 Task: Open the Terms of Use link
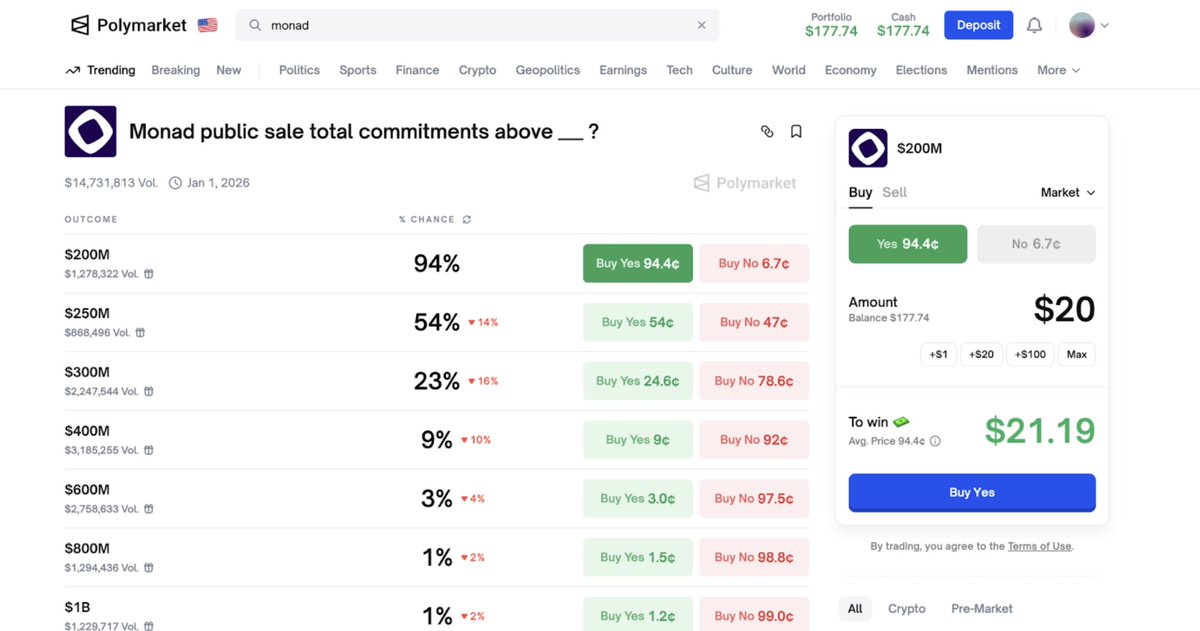1039,546
